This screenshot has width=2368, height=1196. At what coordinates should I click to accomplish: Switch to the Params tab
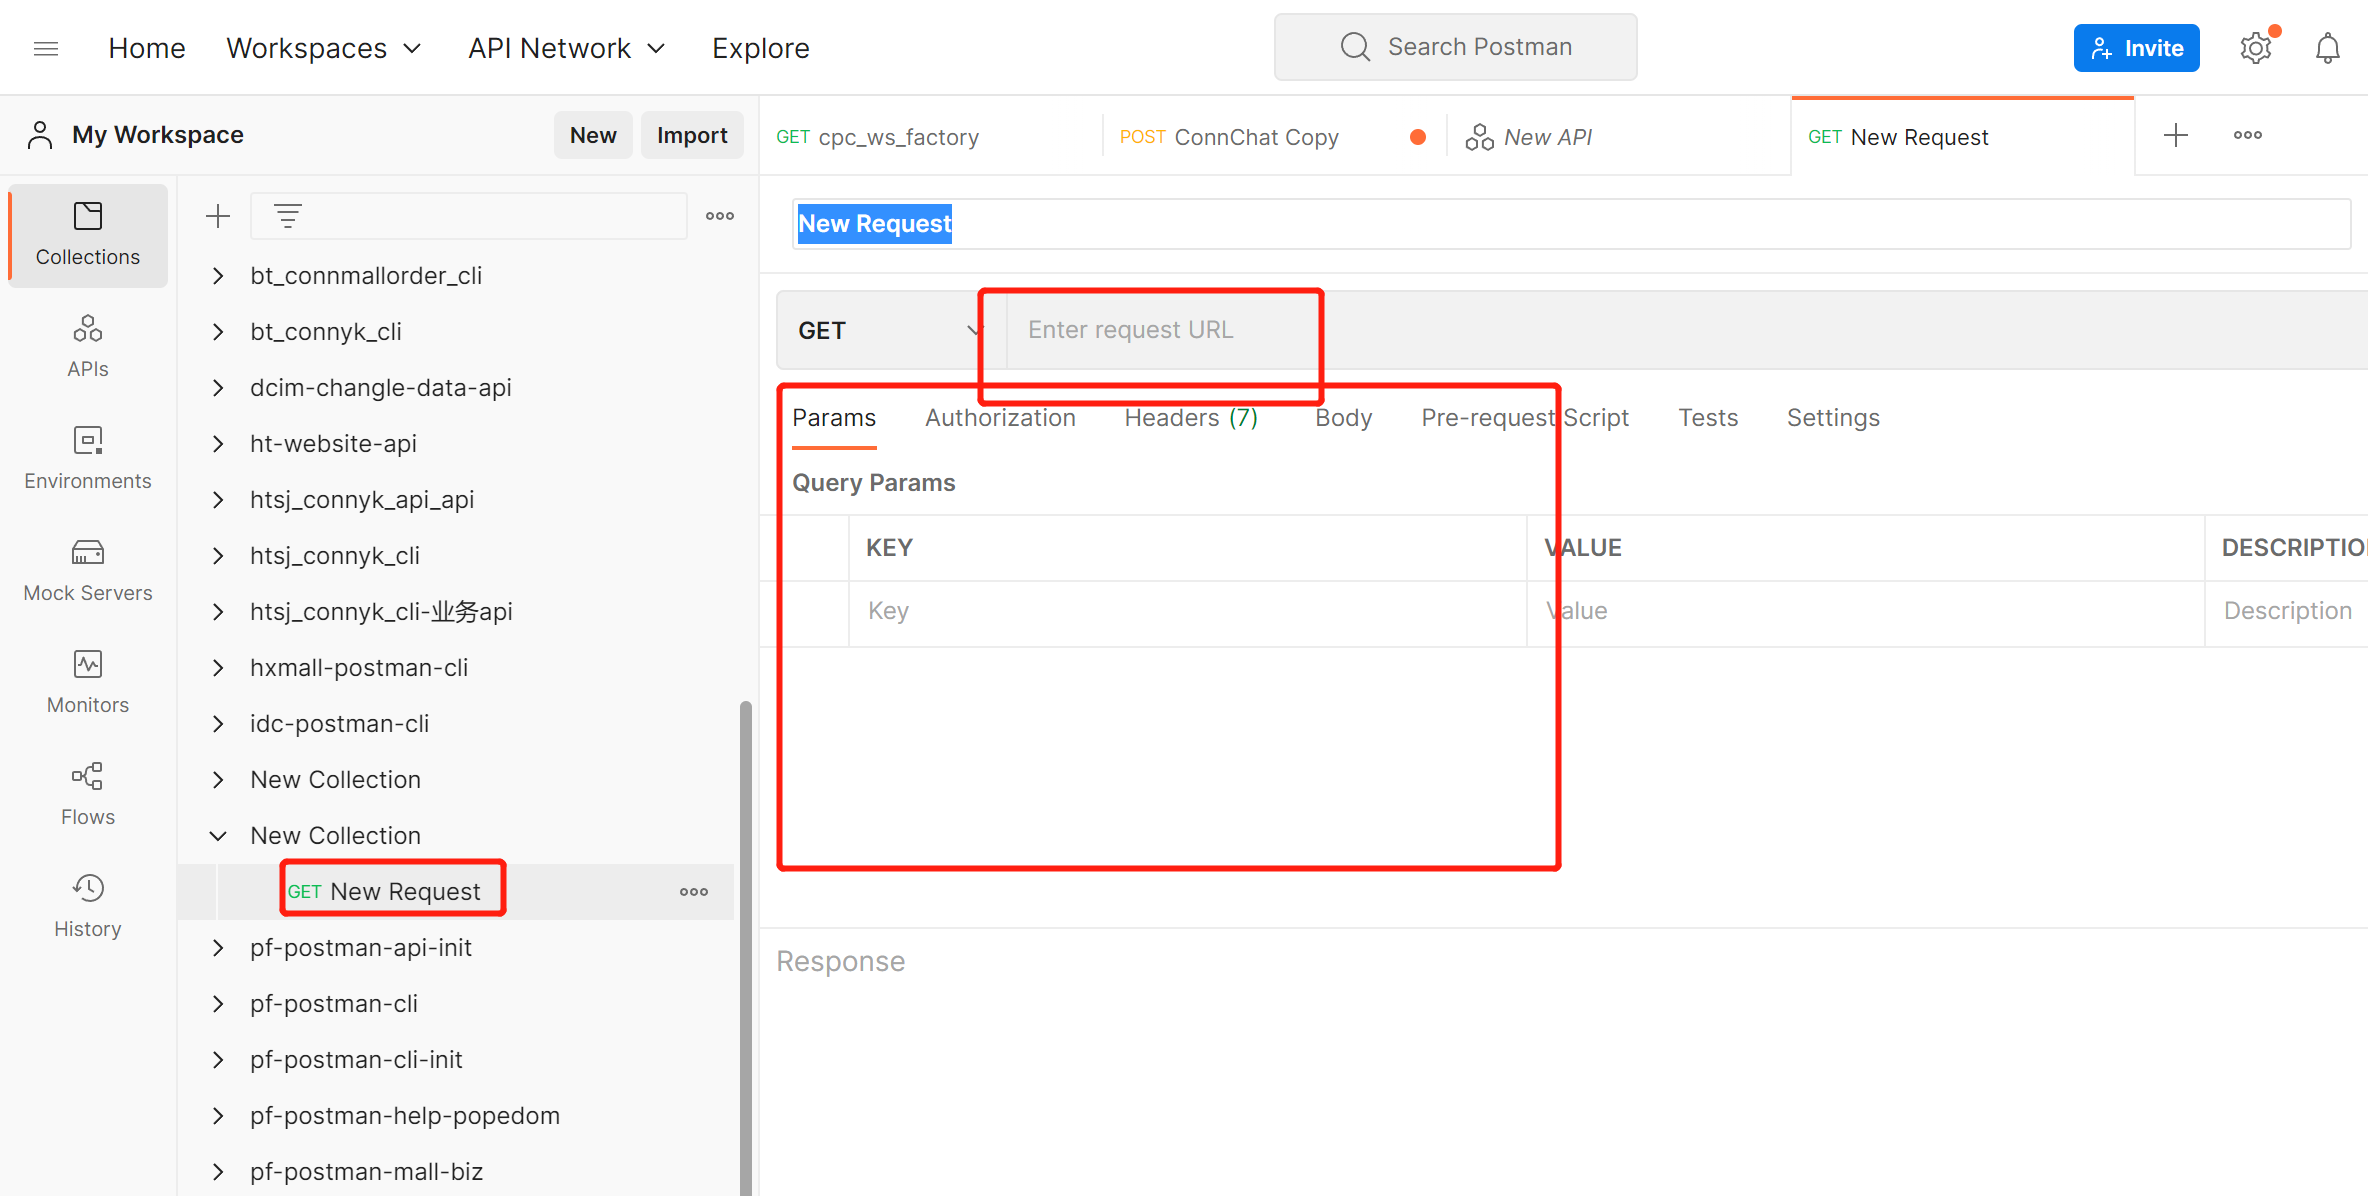(x=834, y=418)
